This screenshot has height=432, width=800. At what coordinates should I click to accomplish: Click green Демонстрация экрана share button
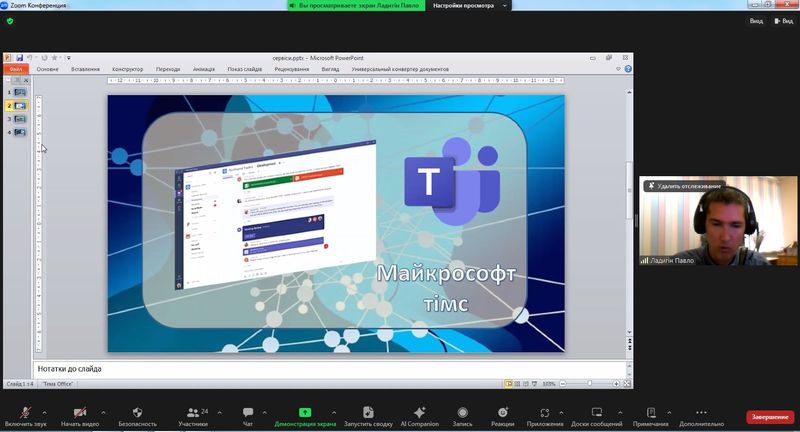tap(305, 416)
